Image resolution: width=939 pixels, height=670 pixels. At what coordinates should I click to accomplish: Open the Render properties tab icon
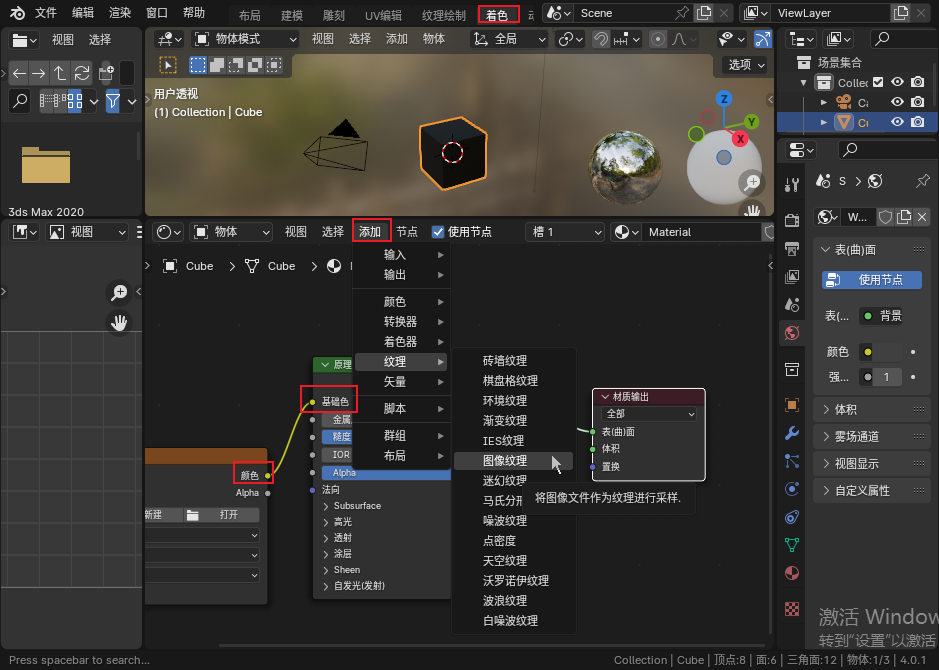(x=792, y=220)
